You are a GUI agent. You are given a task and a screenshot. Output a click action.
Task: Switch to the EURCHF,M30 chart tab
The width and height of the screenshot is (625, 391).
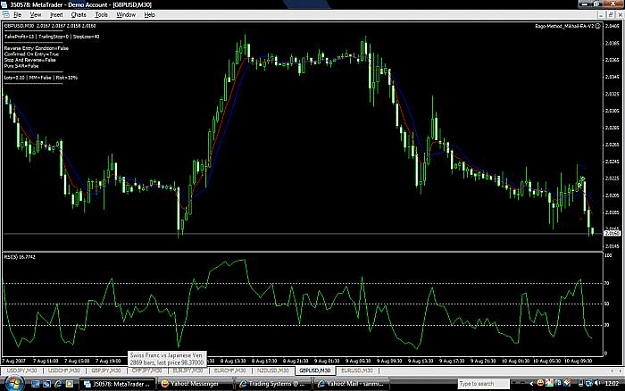pos(230,371)
